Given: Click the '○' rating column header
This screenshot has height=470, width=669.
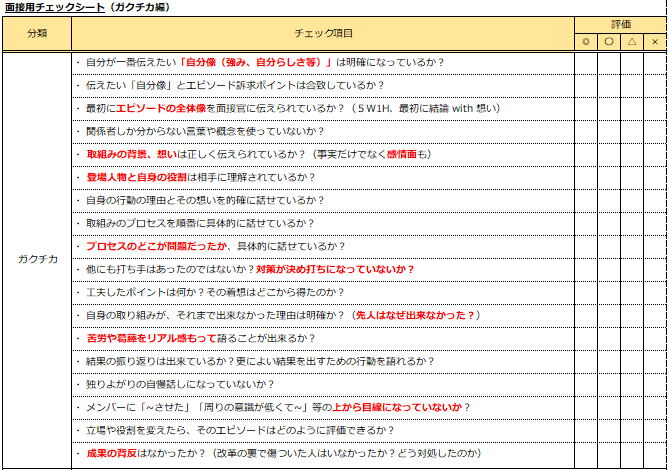Looking at the screenshot, I should coord(609,42).
